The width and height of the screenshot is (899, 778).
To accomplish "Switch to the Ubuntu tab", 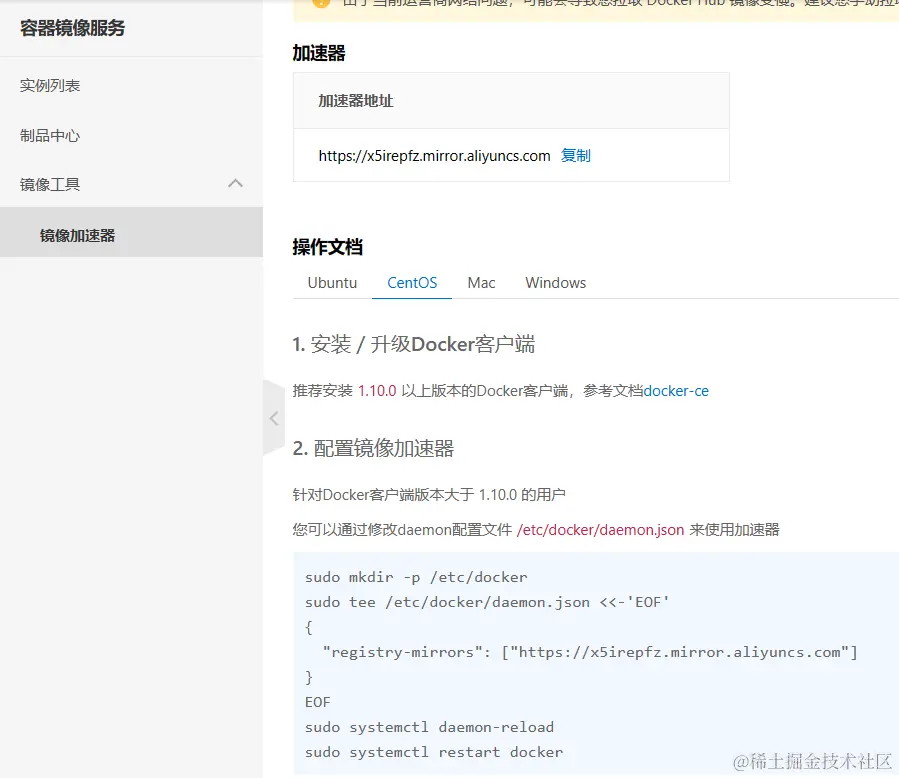I will tap(333, 283).
